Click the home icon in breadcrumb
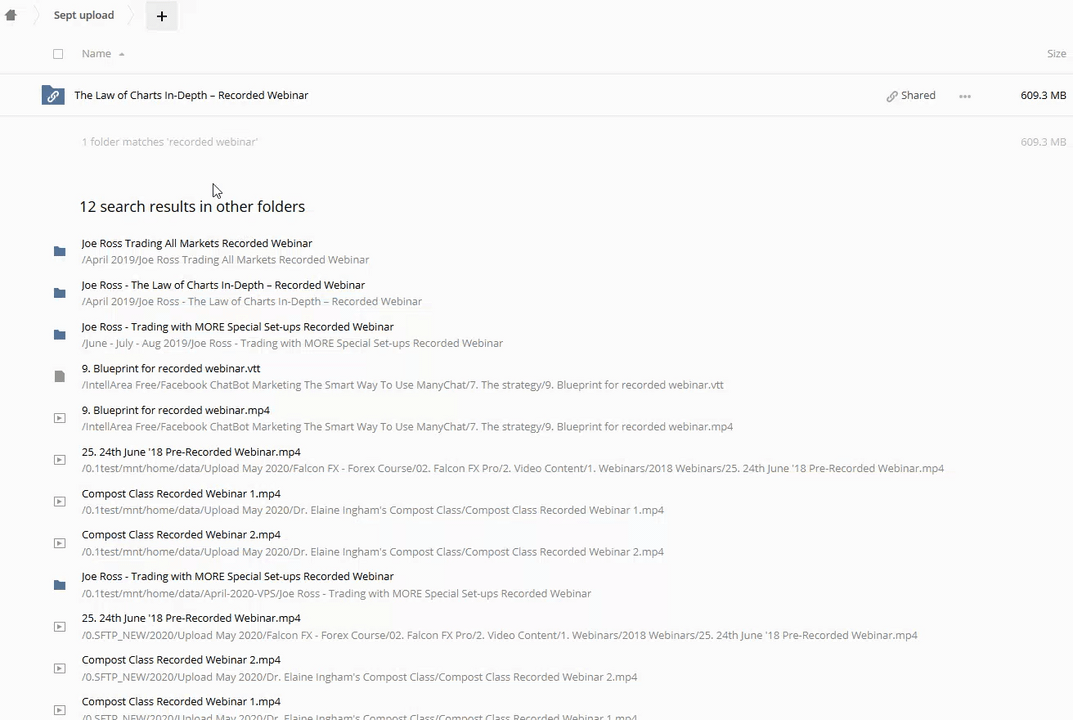The height and width of the screenshot is (720, 1073). [11, 15]
